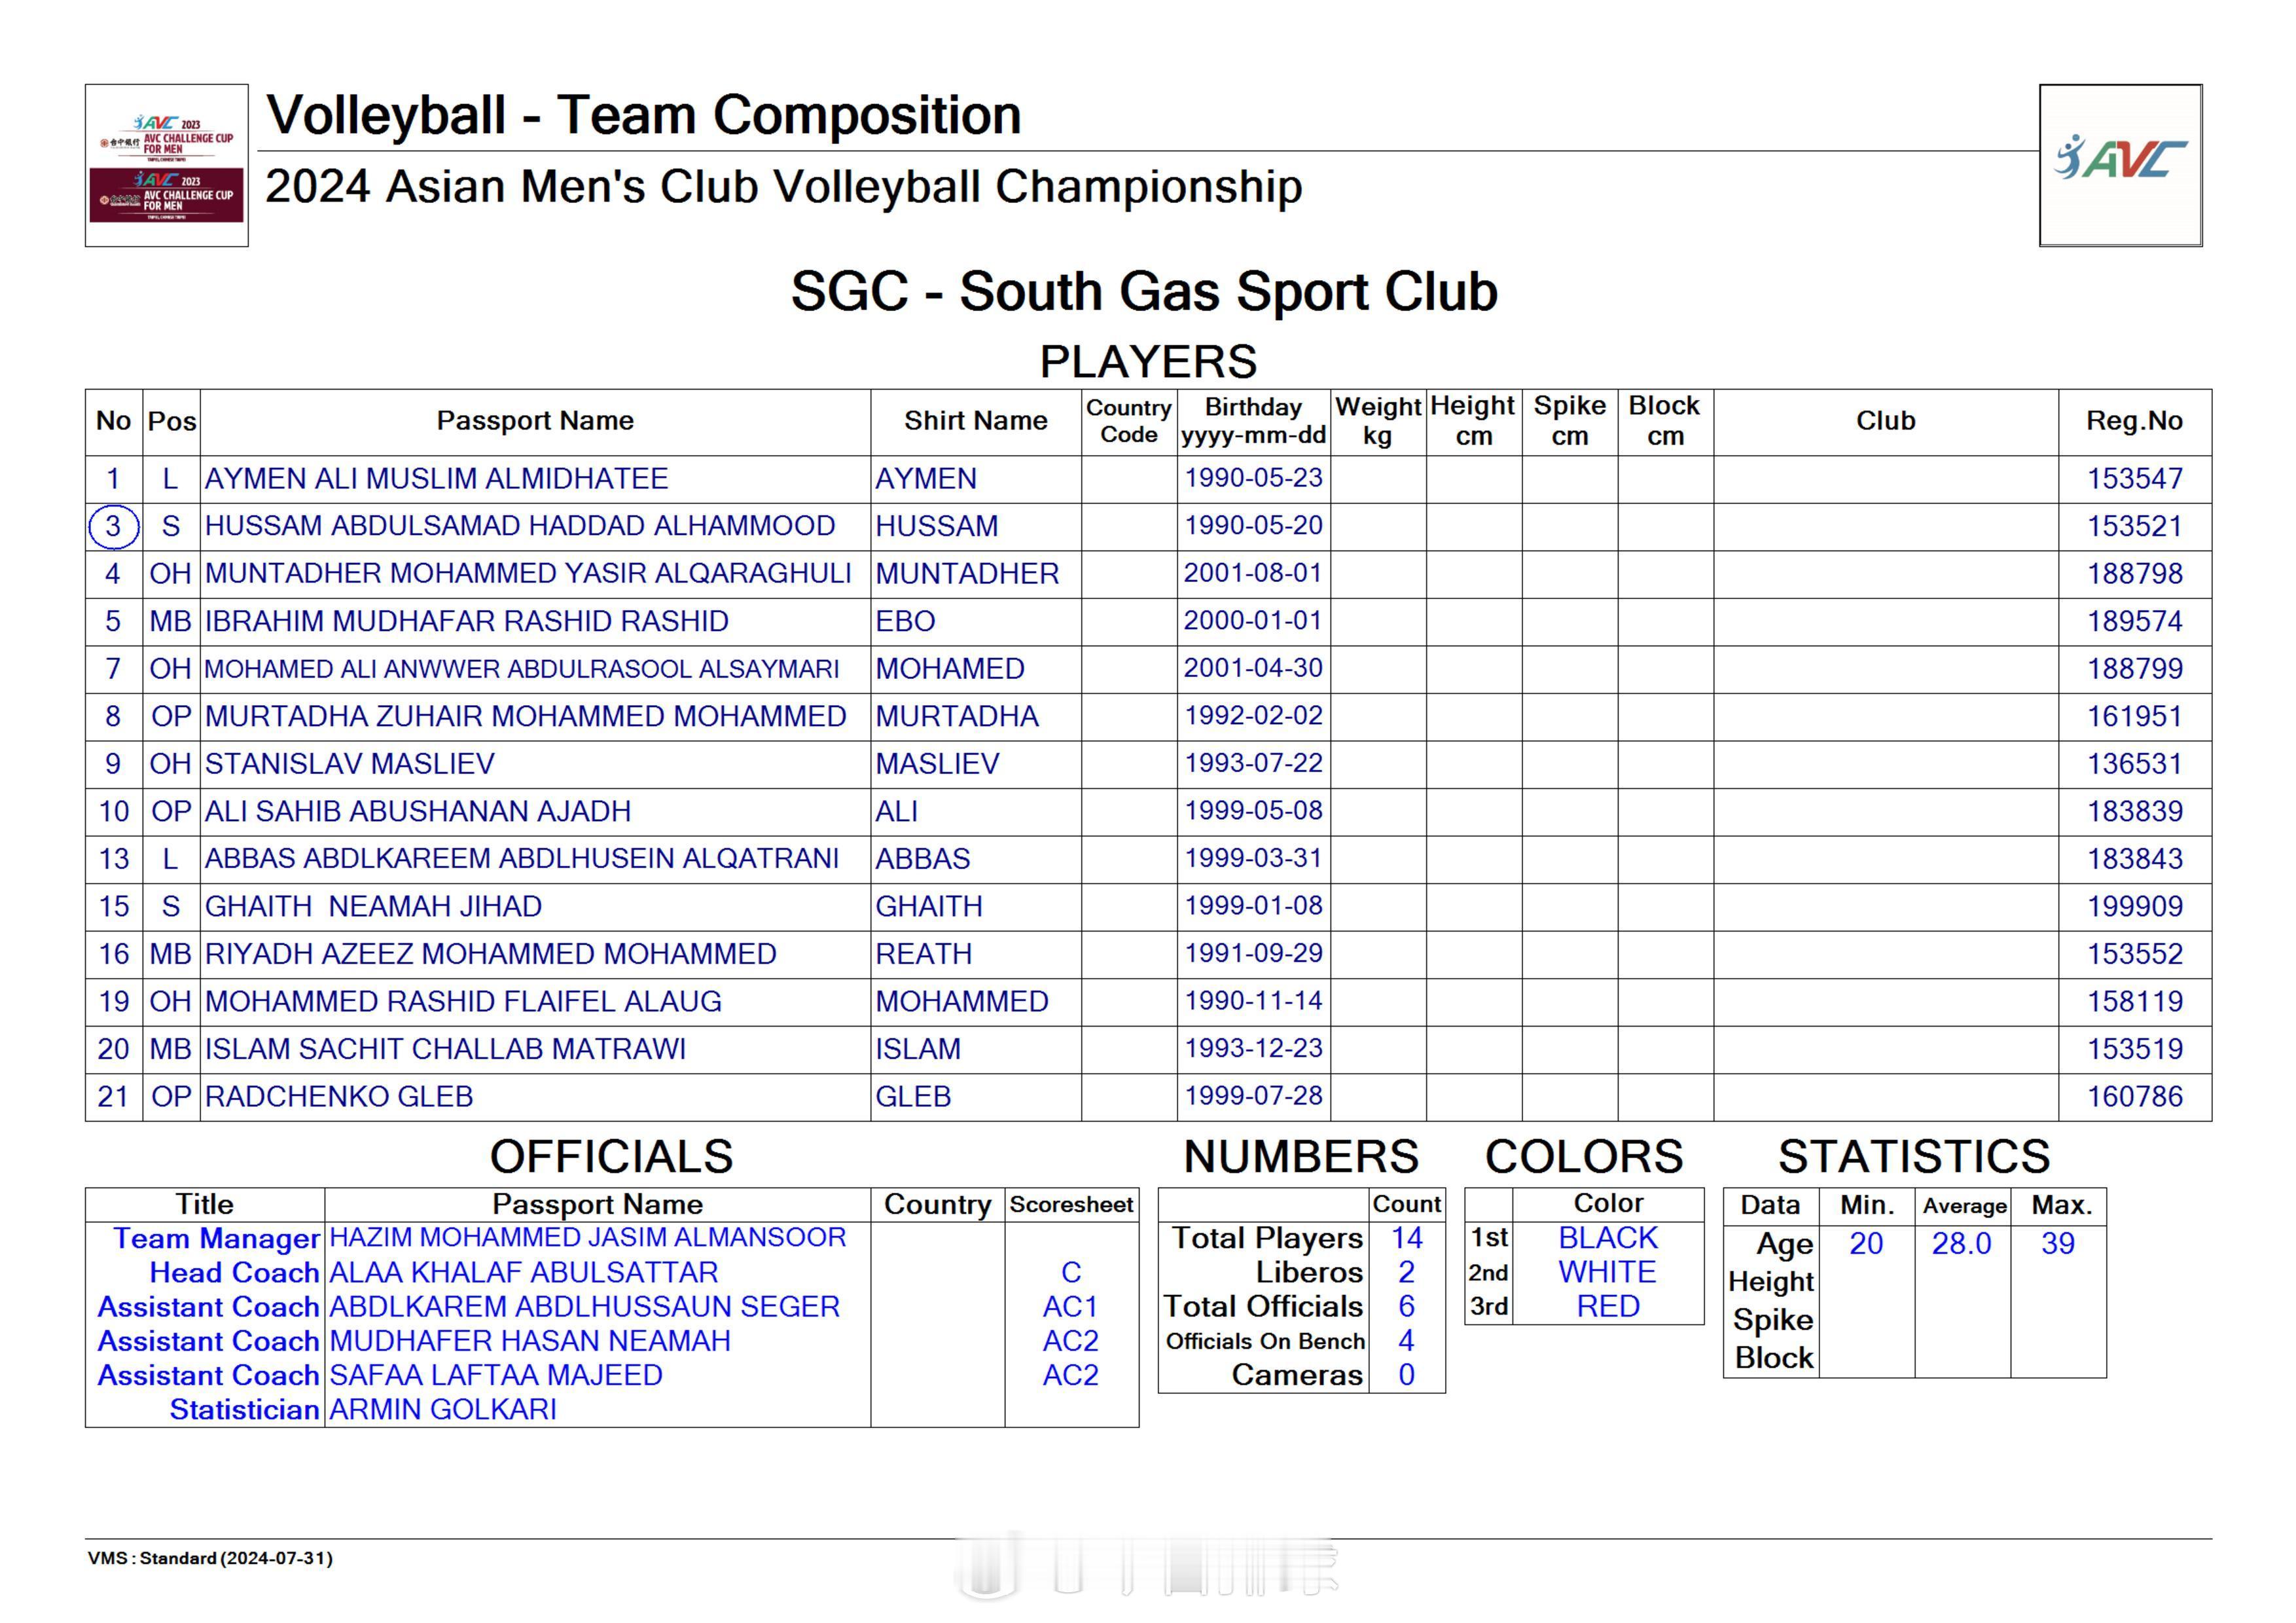The image size is (2296, 1623).
Task: Click registration number 153547
Action: 2134,479
